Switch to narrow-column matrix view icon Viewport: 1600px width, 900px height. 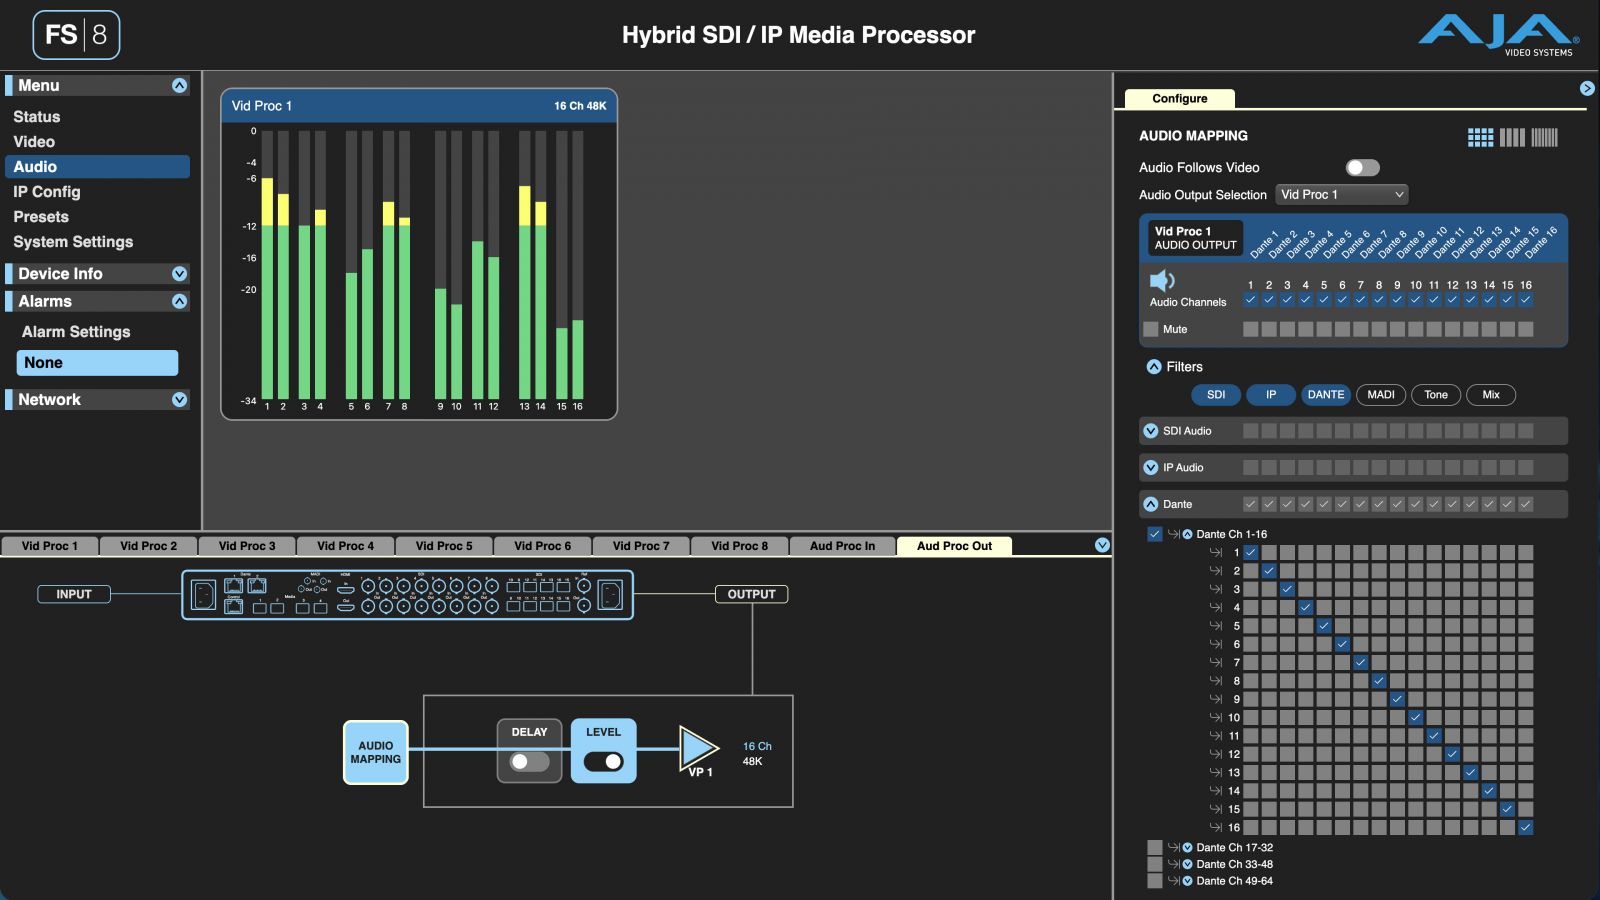(x=1545, y=138)
